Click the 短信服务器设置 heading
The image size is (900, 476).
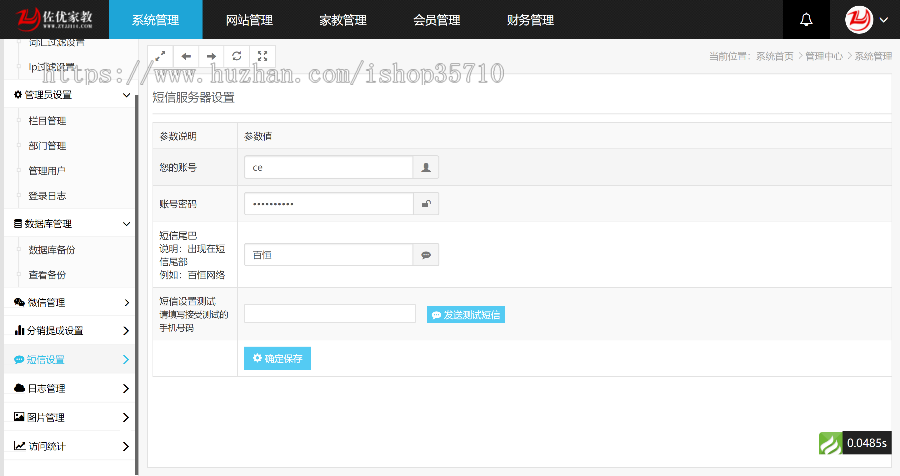(194, 98)
